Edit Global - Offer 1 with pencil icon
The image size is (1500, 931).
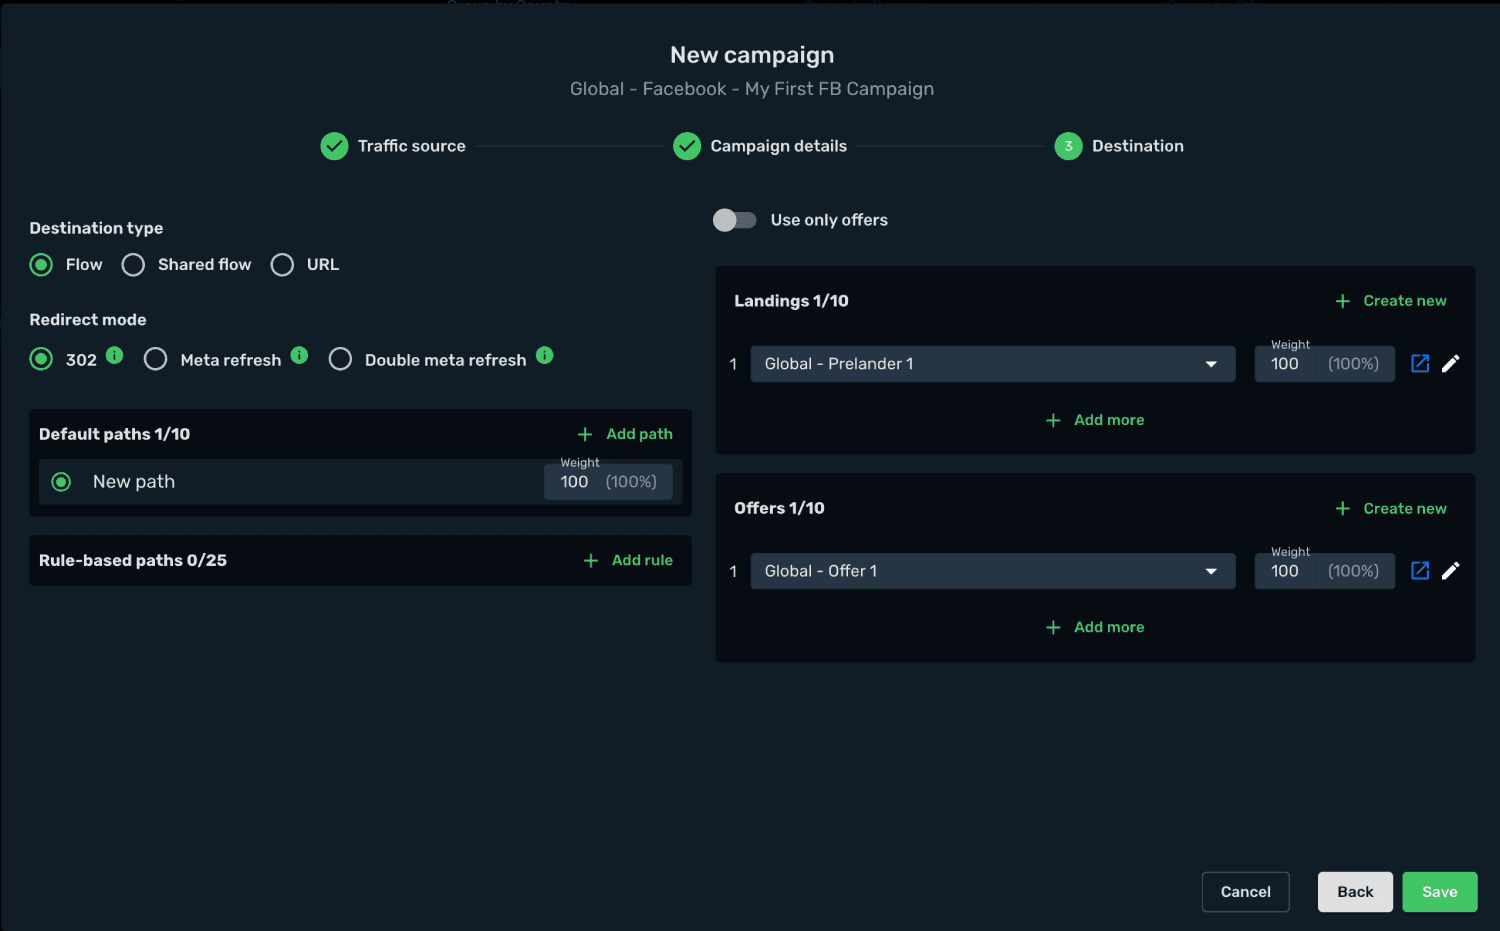(1451, 571)
